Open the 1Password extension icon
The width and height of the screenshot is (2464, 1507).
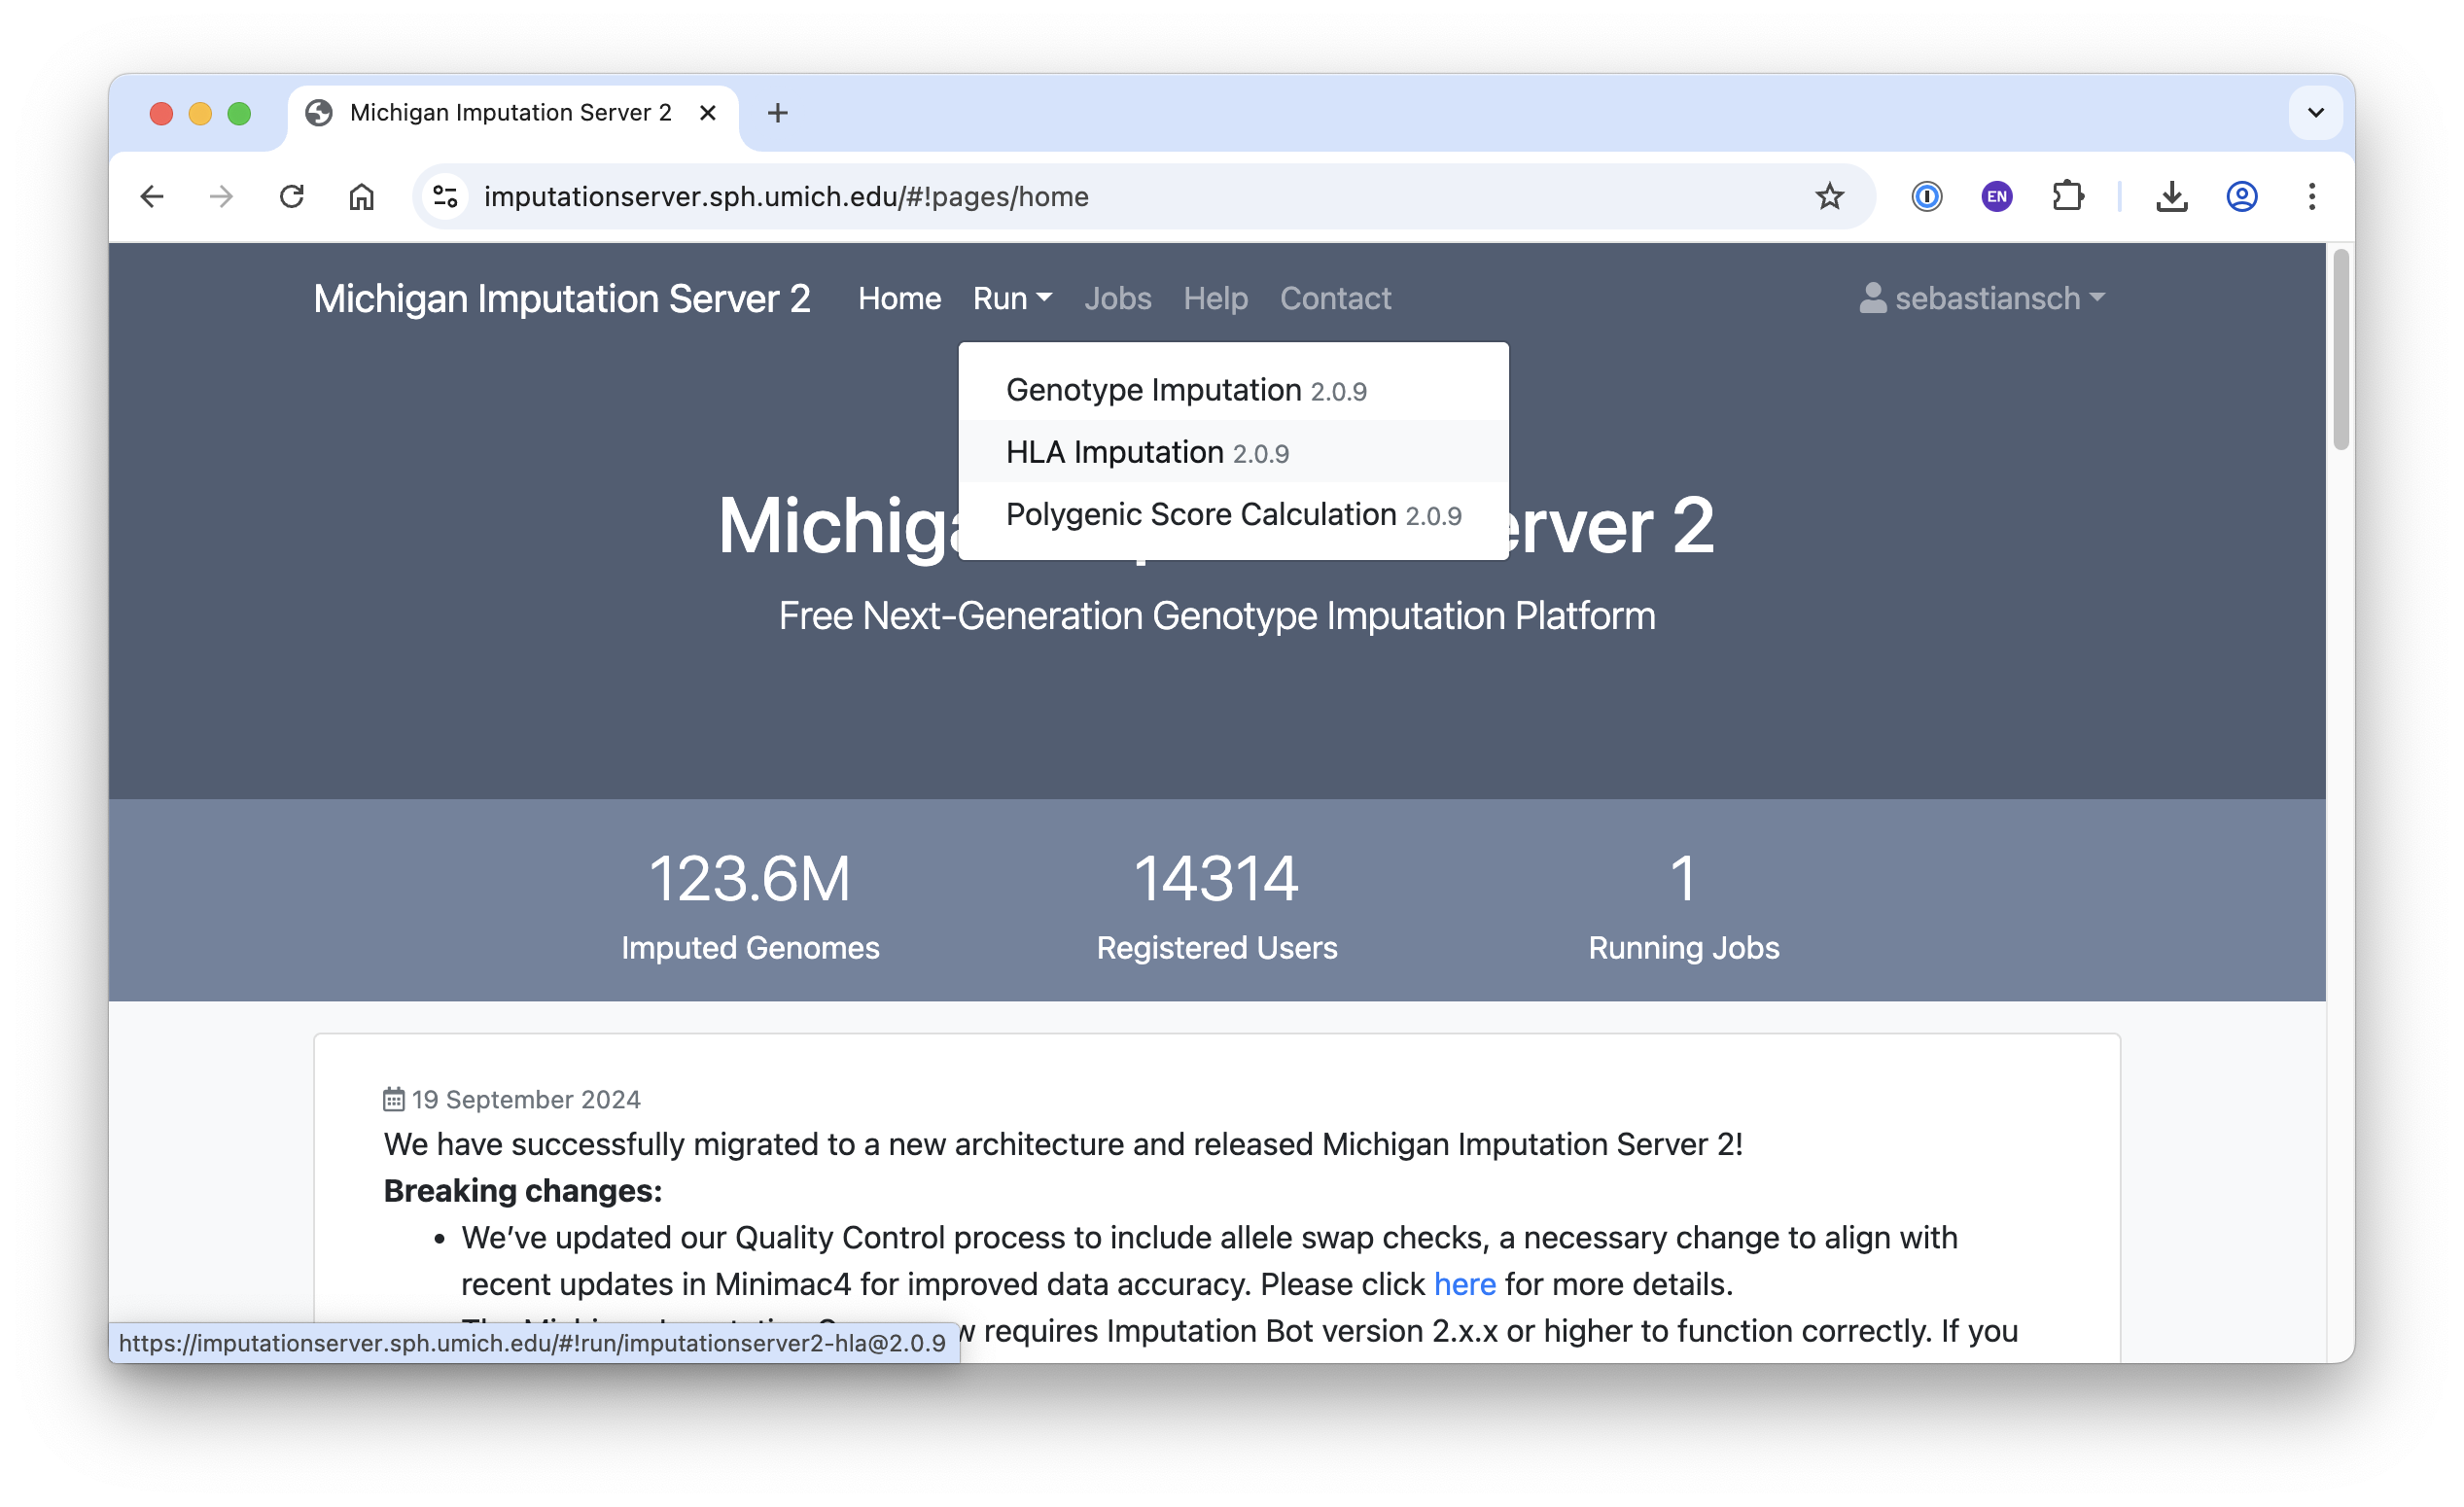click(1926, 196)
